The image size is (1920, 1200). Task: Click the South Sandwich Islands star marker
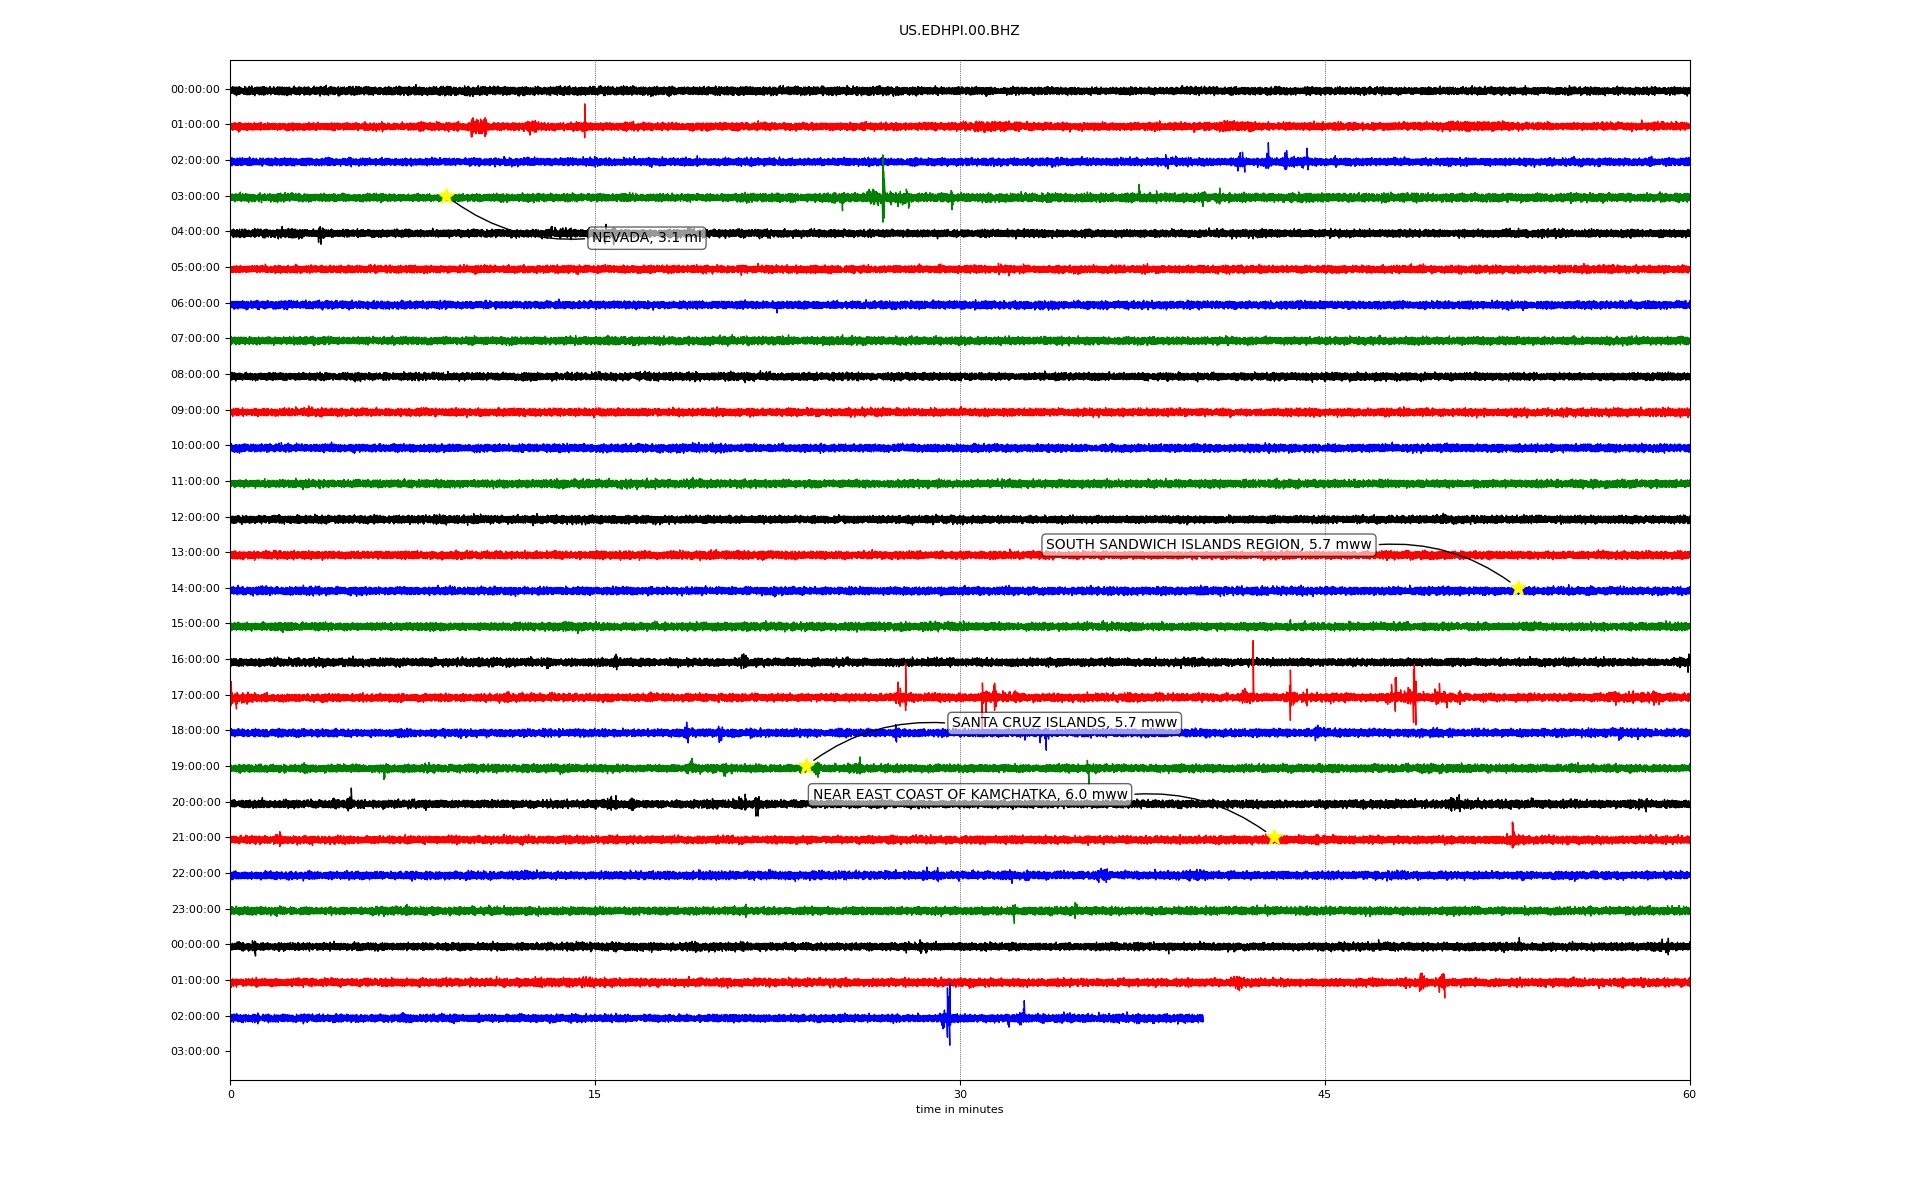pos(1517,588)
